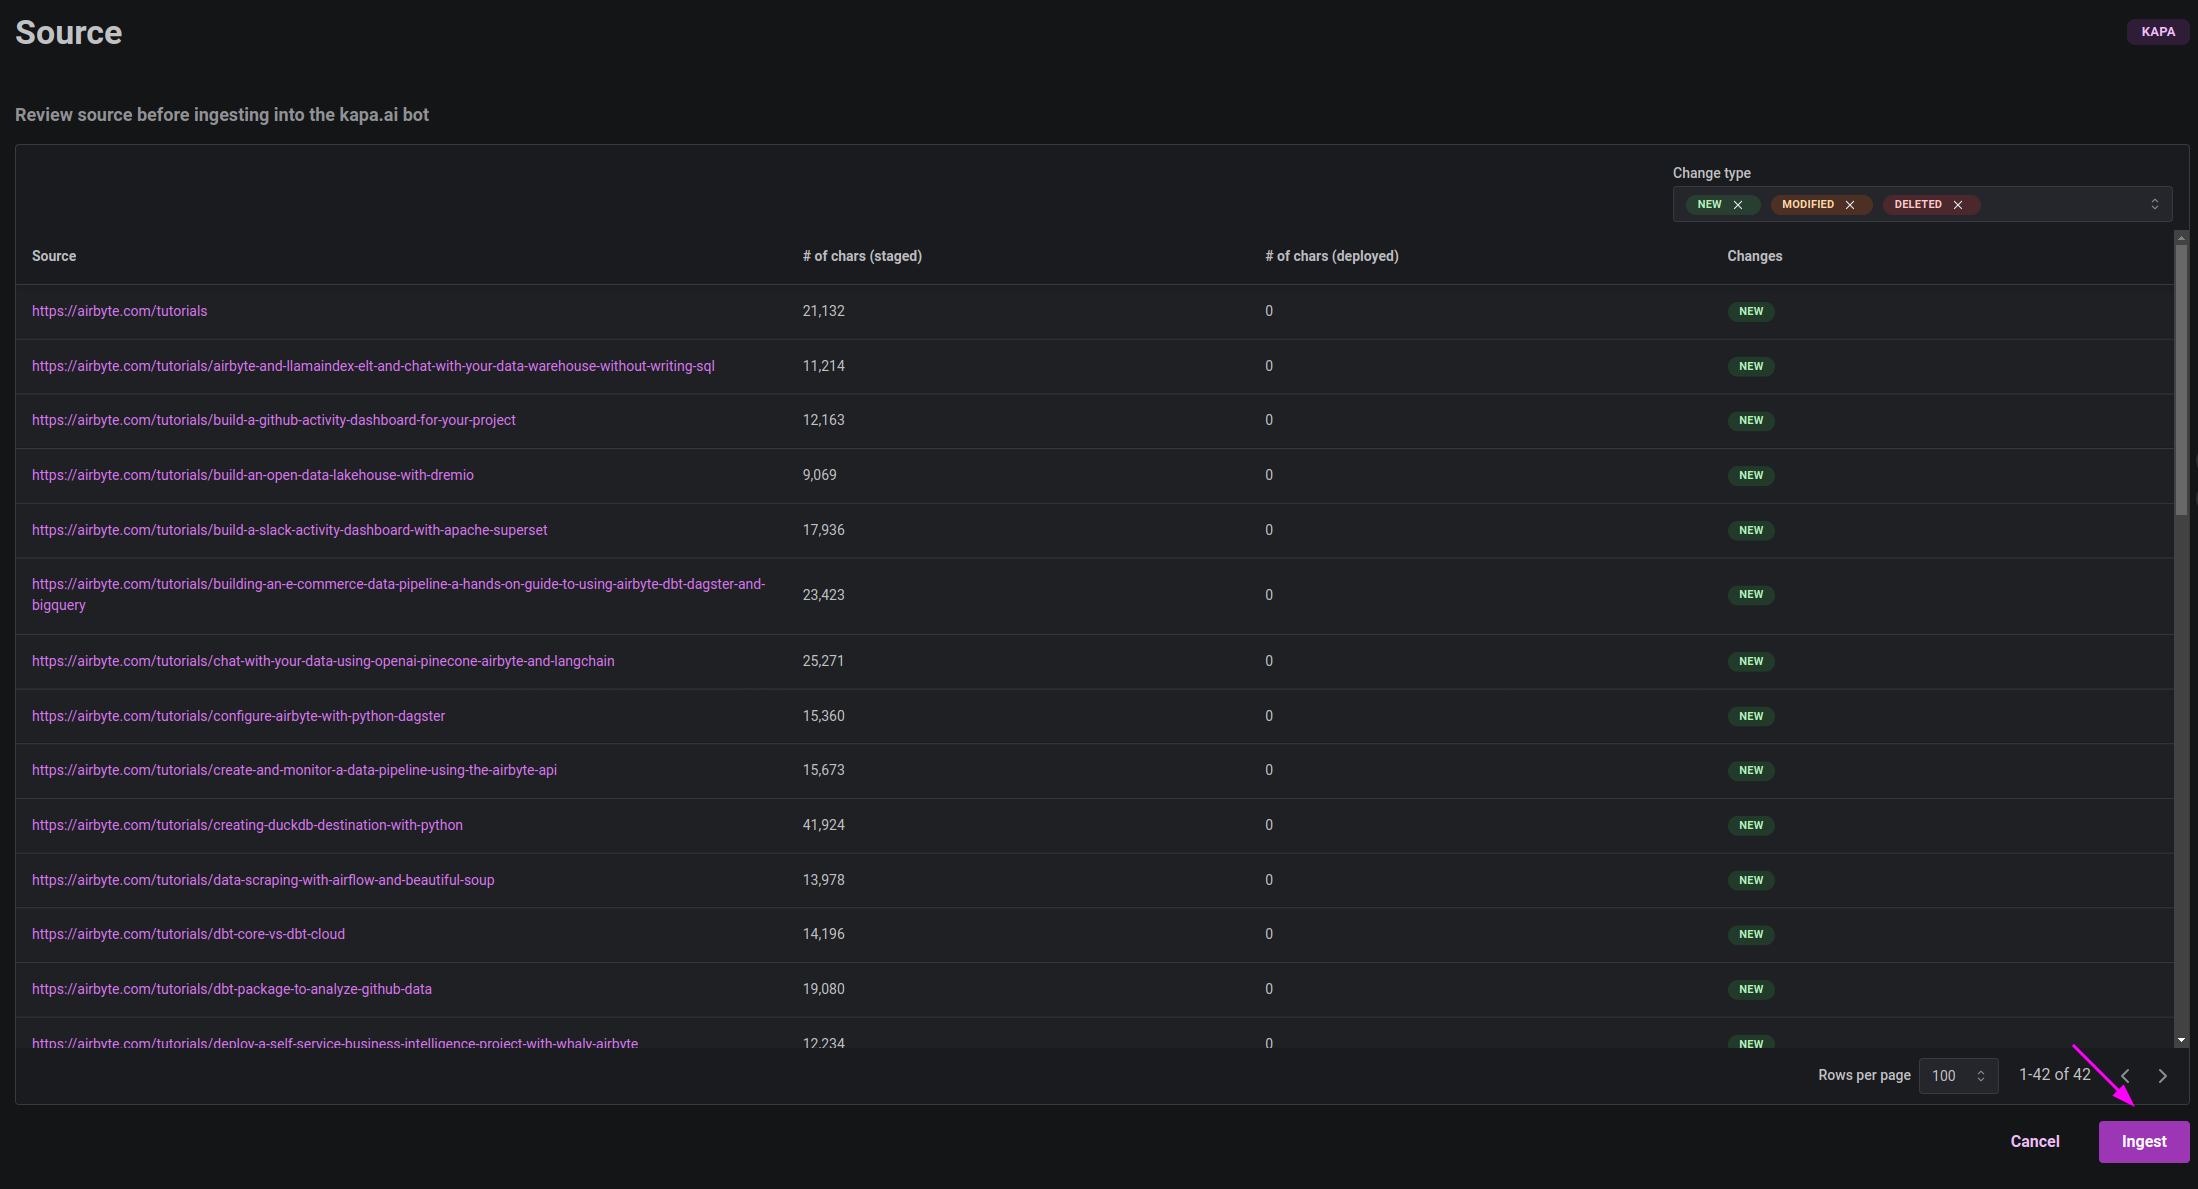Expand the Change type dropdown arrow
This screenshot has height=1189, width=2198.
(x=2155, y=204)
